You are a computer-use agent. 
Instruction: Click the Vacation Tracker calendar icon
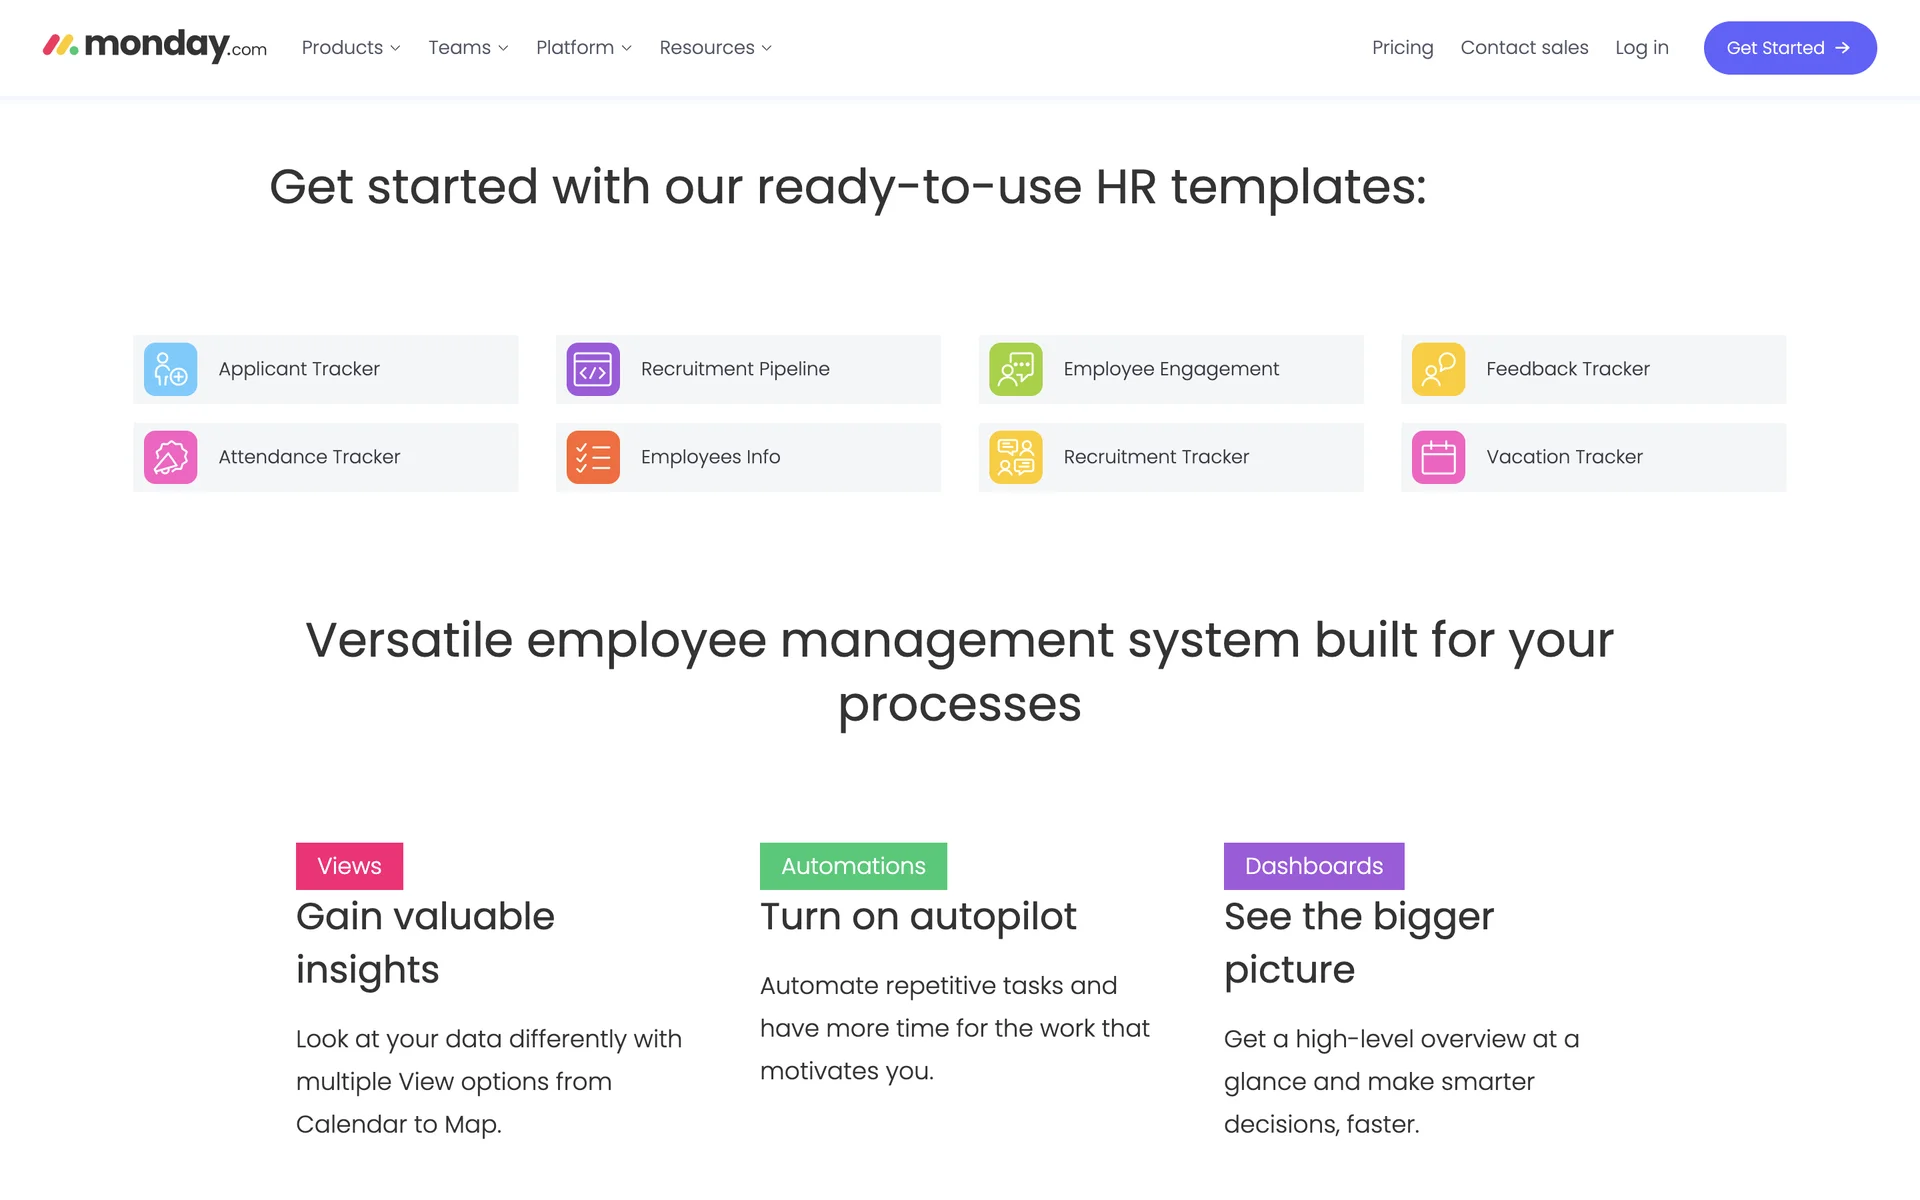point(1438,457)
